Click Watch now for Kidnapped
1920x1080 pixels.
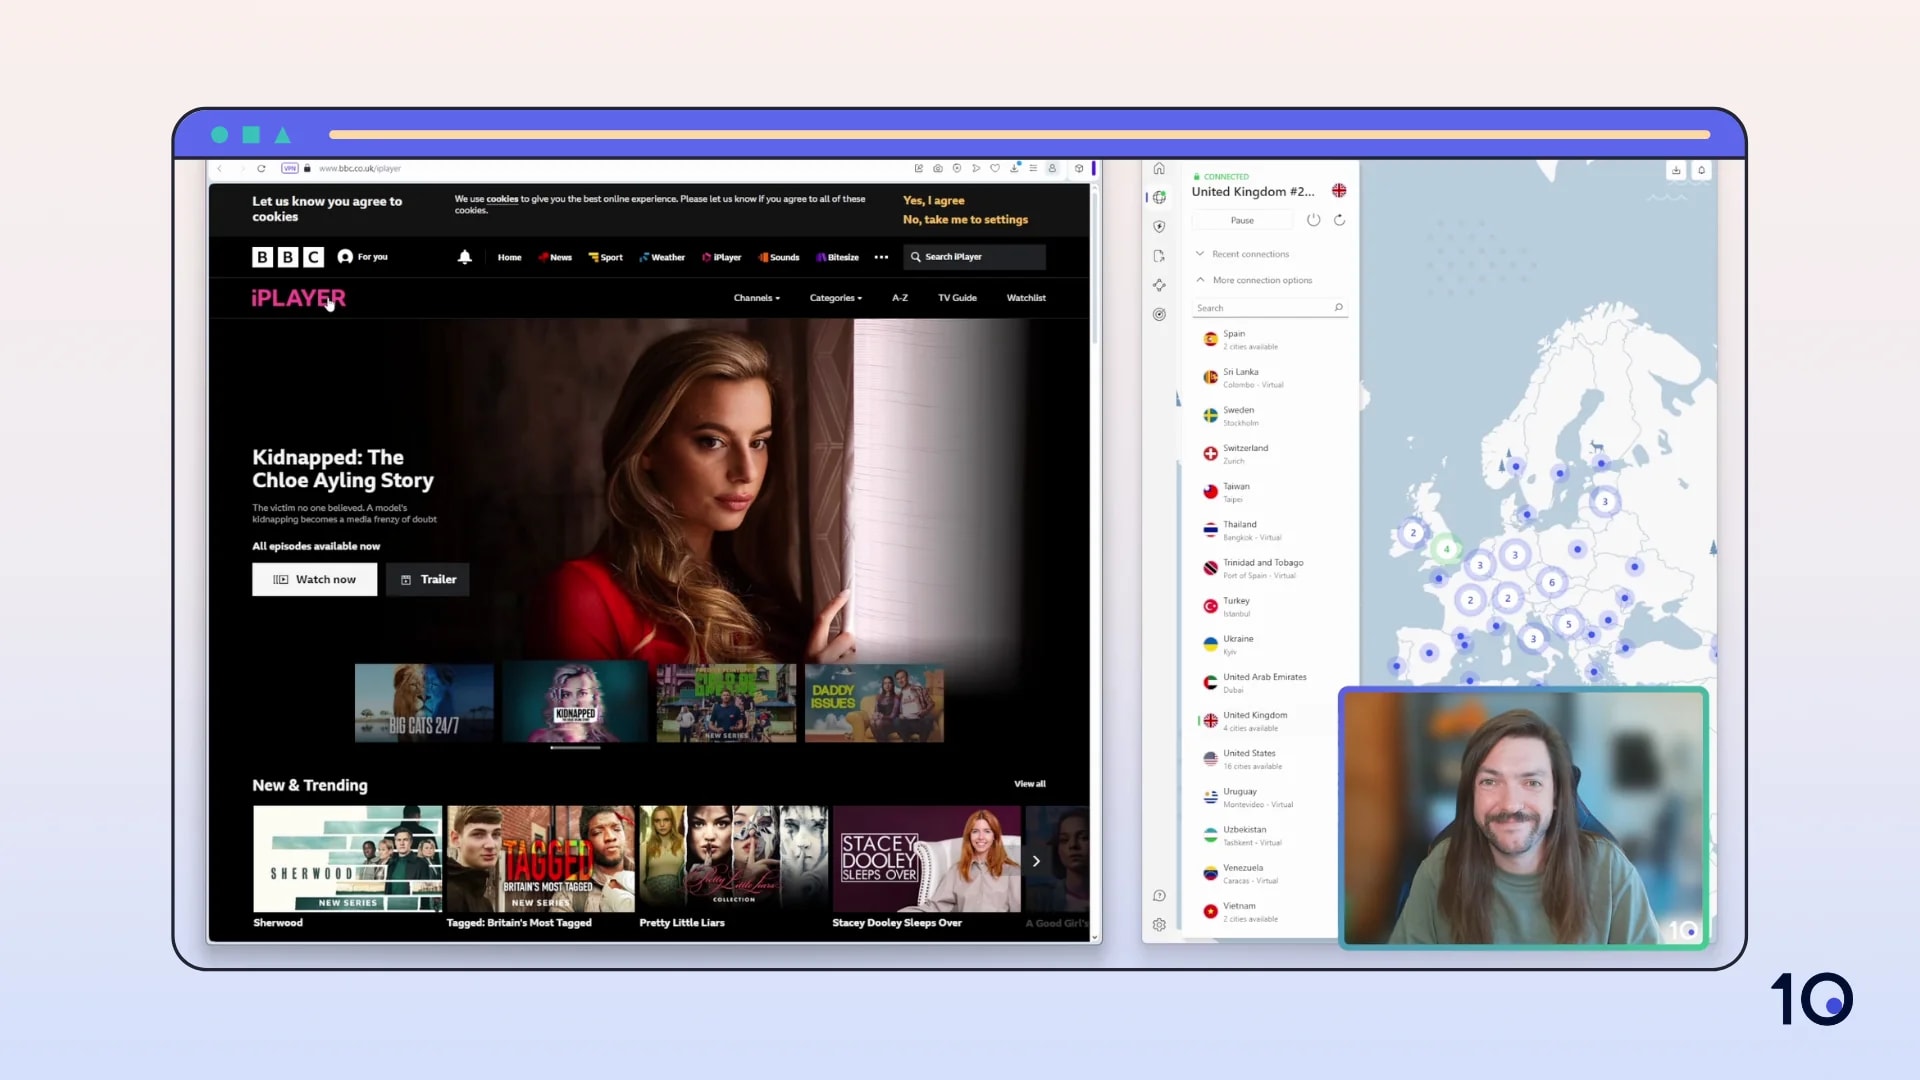coord(314,579)
